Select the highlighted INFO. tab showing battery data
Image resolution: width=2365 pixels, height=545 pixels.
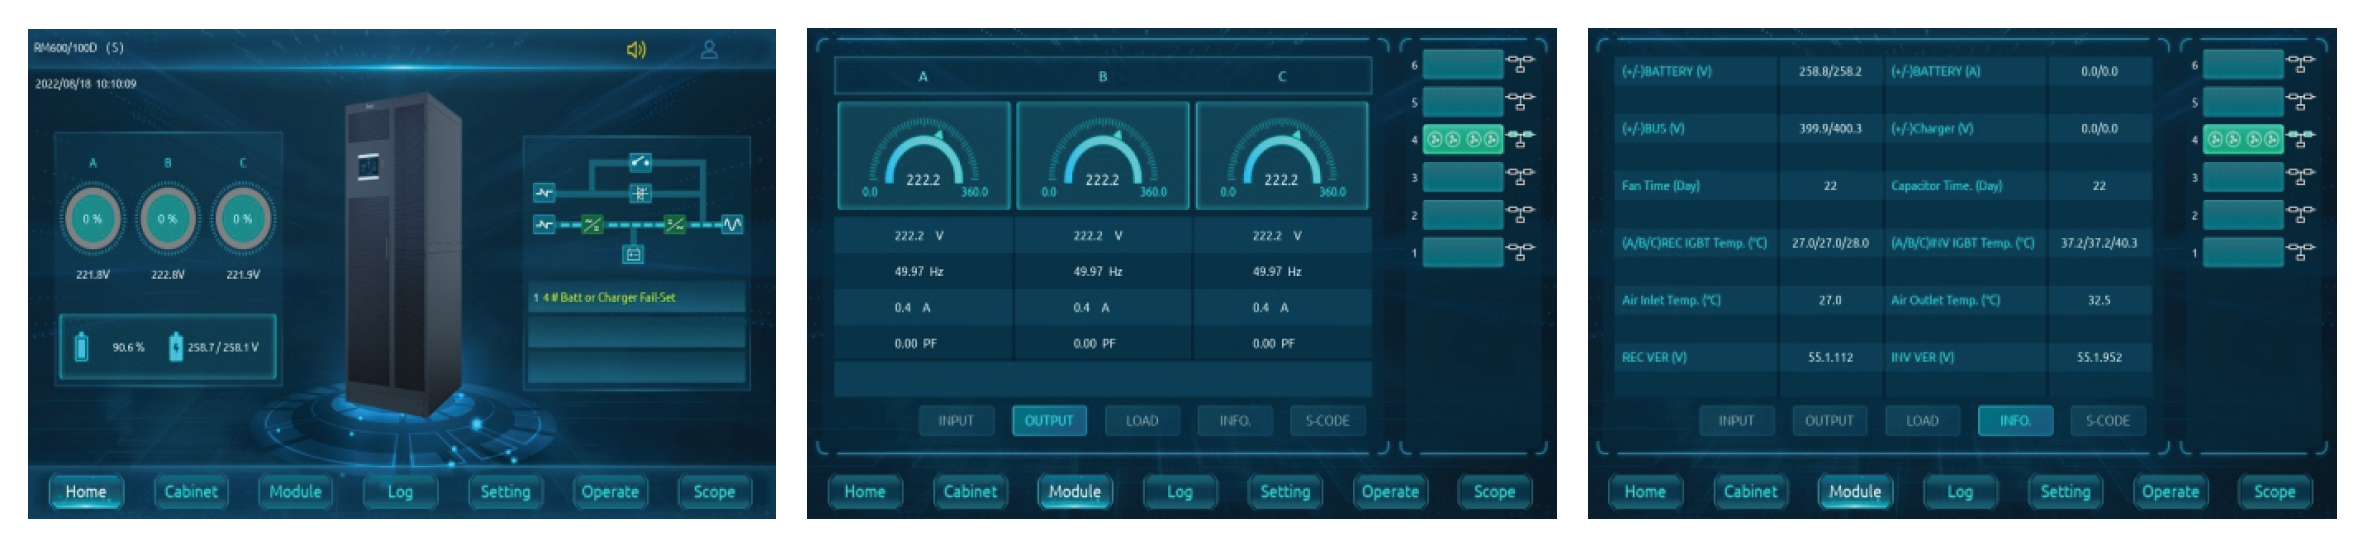pyautogui.click(x=2015, y=421)
